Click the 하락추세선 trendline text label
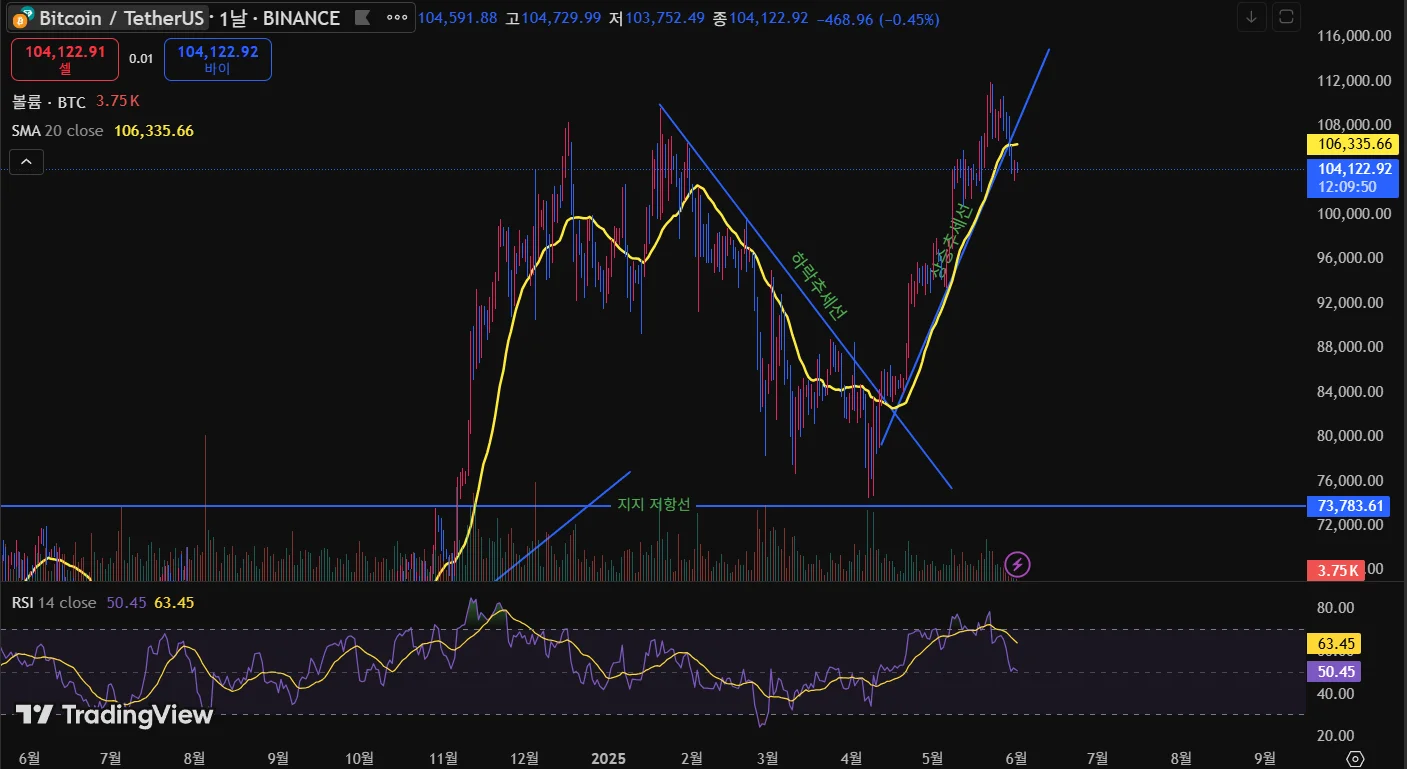1407x769 pixels. 819,285
